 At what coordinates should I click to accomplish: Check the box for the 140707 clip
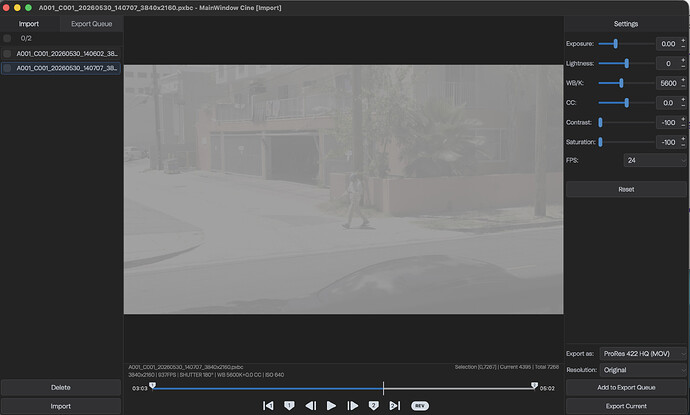(x=7, y=68)
